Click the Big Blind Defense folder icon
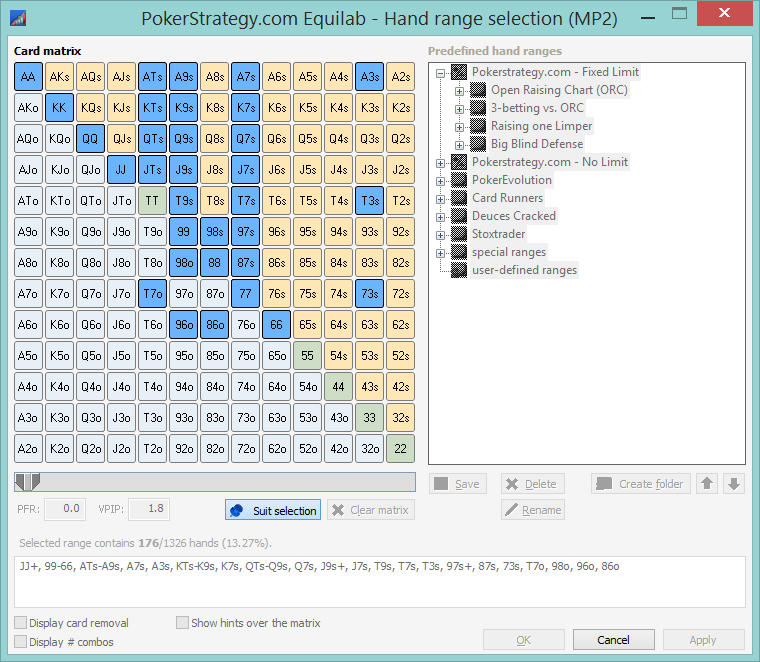This screenshot has width=760, height=662. pyautogui.click(x=478, y=144)
